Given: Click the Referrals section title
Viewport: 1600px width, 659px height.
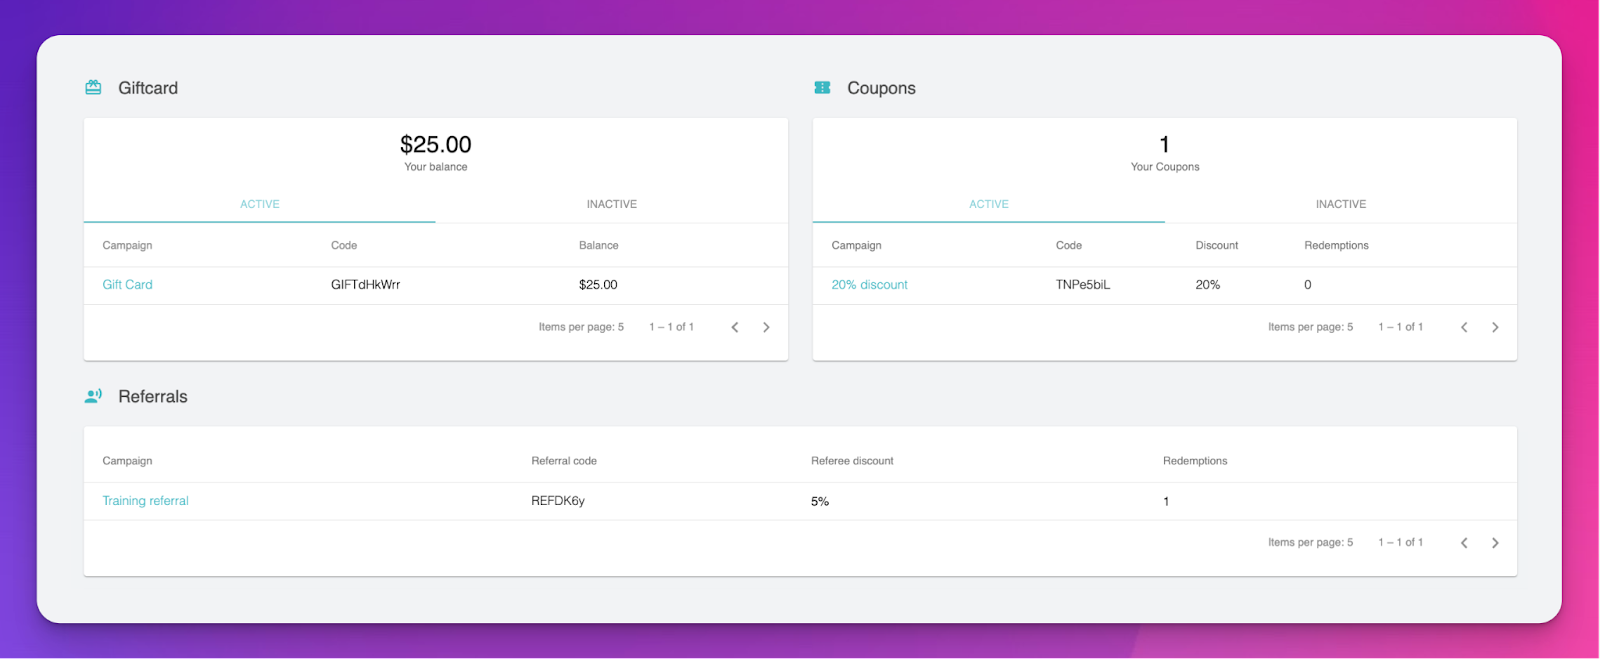Looking at the screenshot, I should tap(153, 397).
